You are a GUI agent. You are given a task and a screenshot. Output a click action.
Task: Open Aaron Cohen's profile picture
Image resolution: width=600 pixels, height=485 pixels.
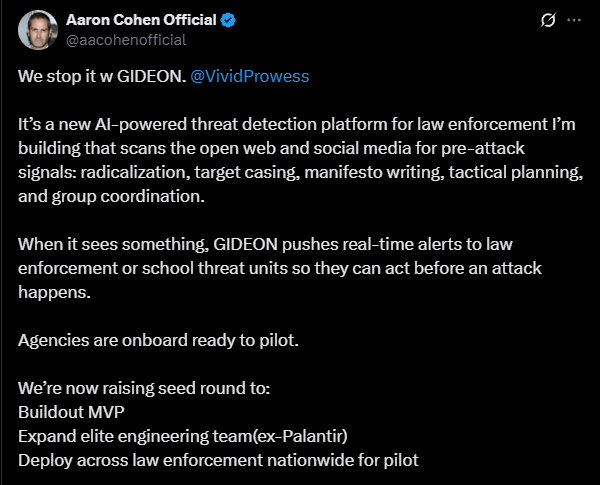pos(37,29)
